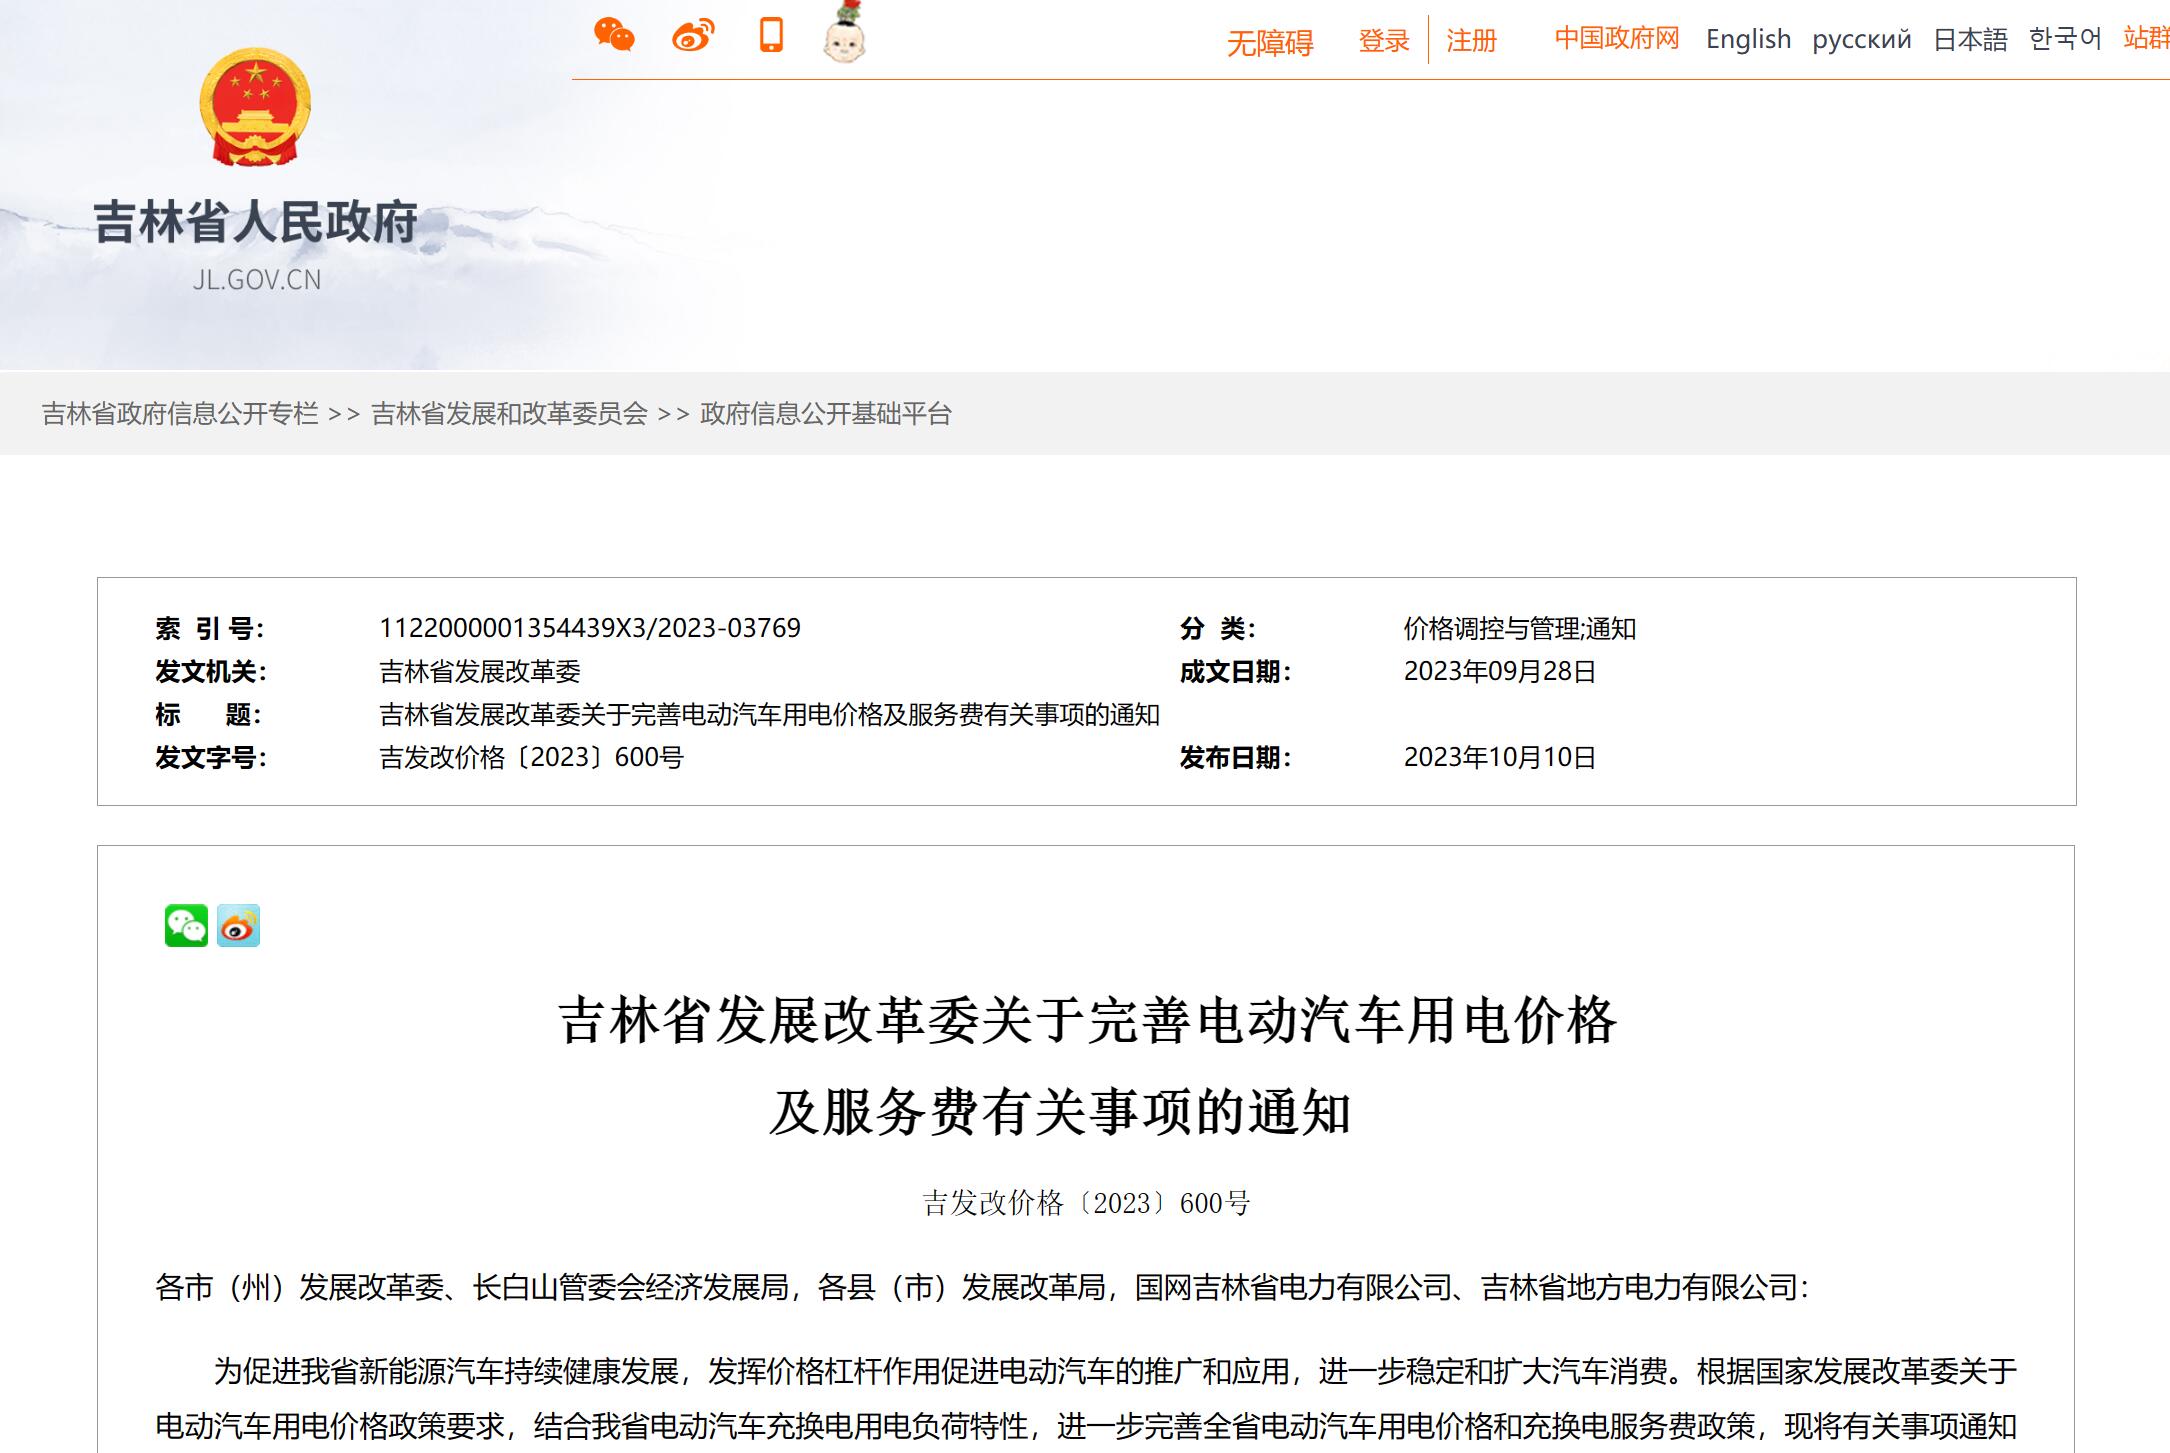Switch site language to 한국어

pyautogui.click(x=2065, y=39)
